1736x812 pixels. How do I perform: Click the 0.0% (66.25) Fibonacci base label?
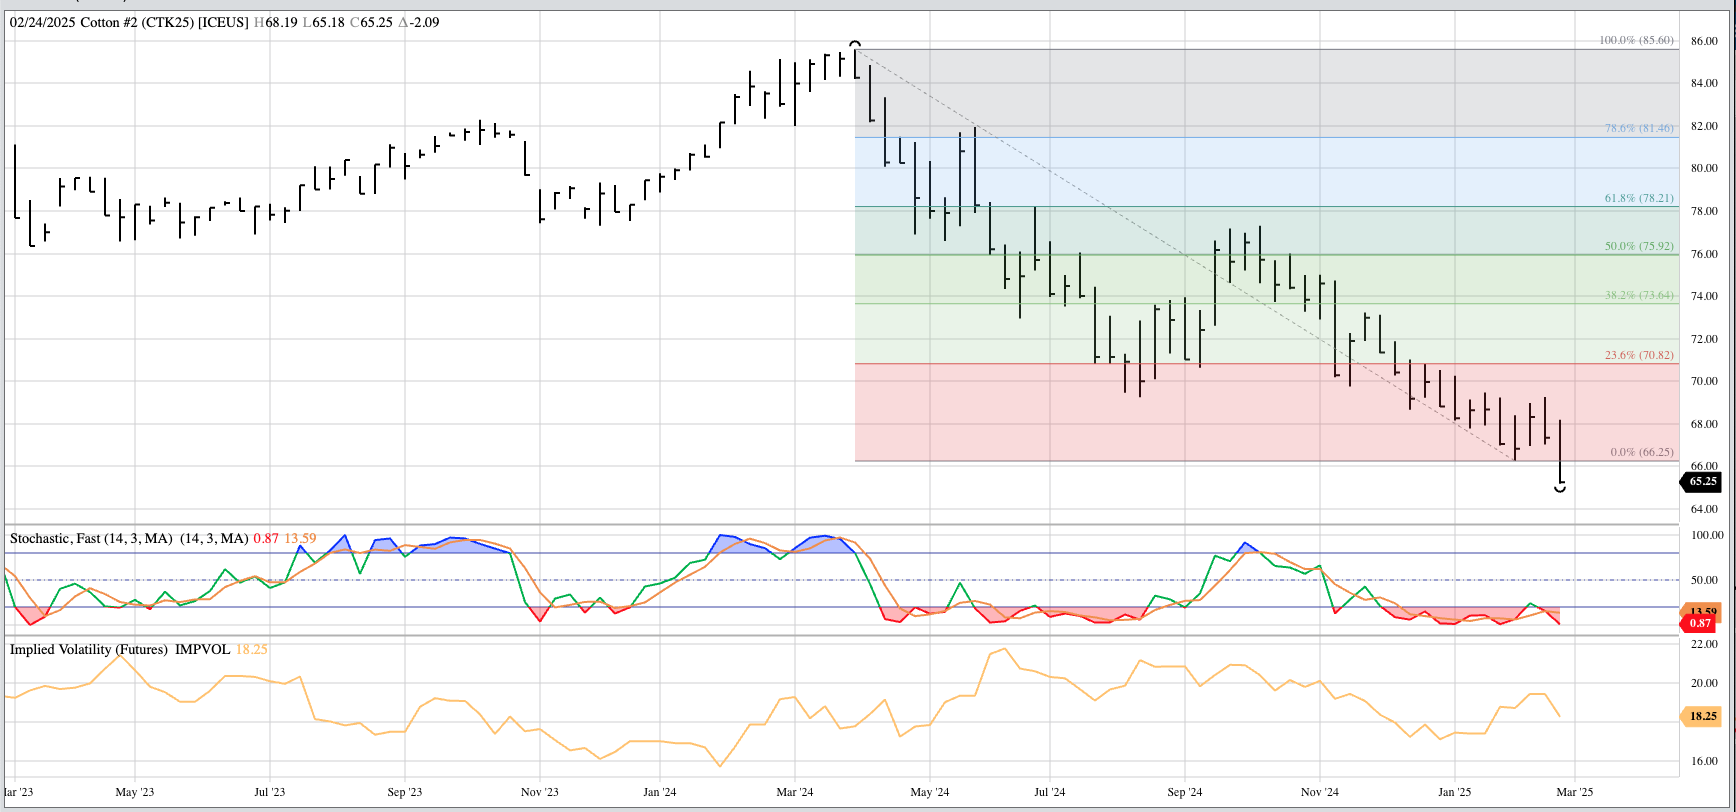coord(1641,452)
